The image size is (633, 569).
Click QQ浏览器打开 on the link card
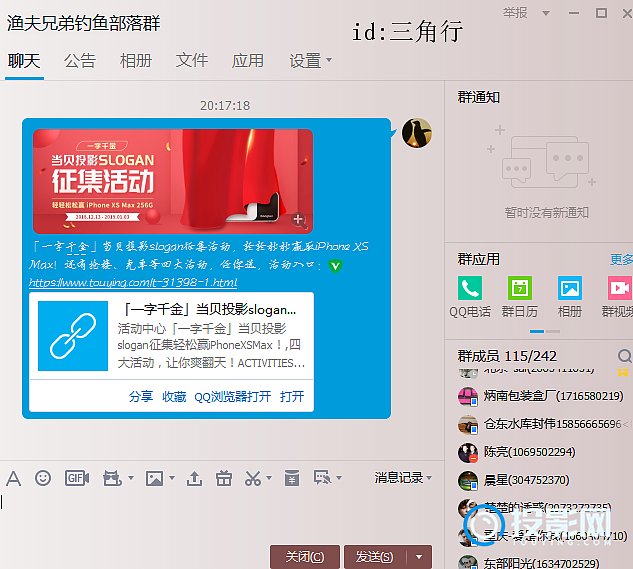tap(233, 397)
